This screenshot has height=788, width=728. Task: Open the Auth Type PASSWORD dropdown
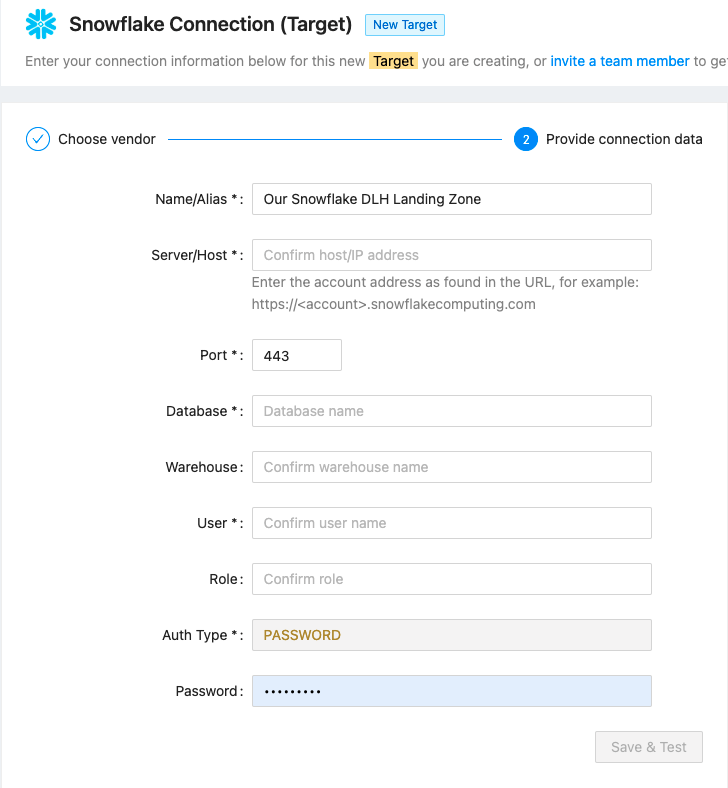pyautogui.click(x=451, y=635)
